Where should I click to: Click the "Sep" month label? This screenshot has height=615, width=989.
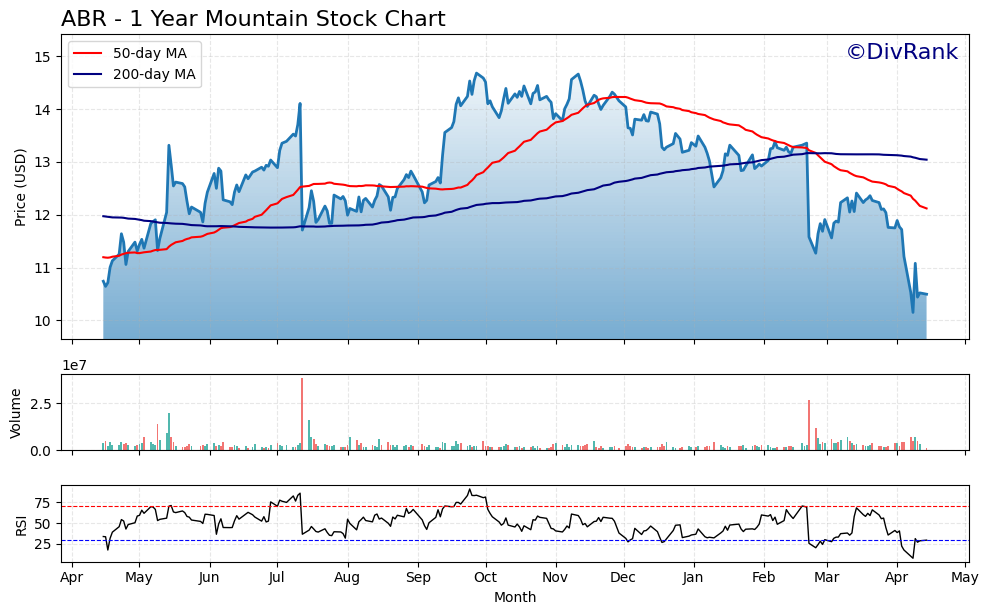click(418, 578)
